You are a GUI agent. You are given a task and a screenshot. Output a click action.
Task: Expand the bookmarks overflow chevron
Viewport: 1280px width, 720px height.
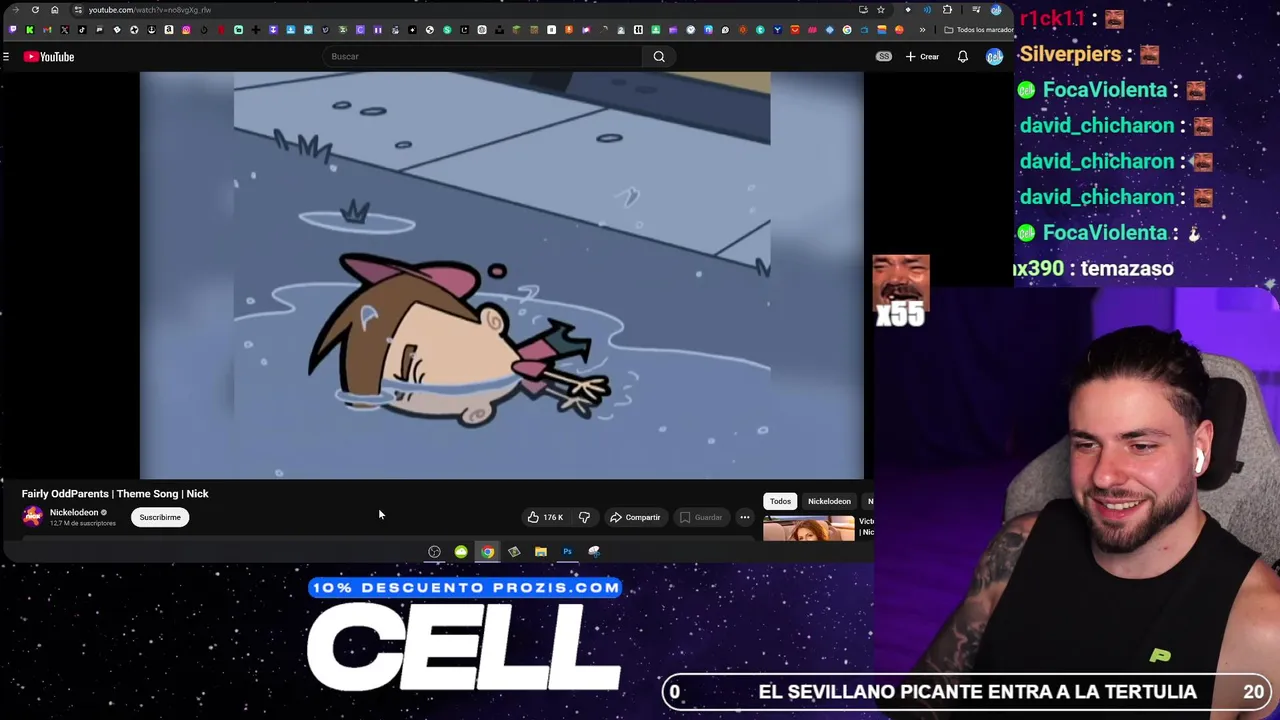[922, 30]
